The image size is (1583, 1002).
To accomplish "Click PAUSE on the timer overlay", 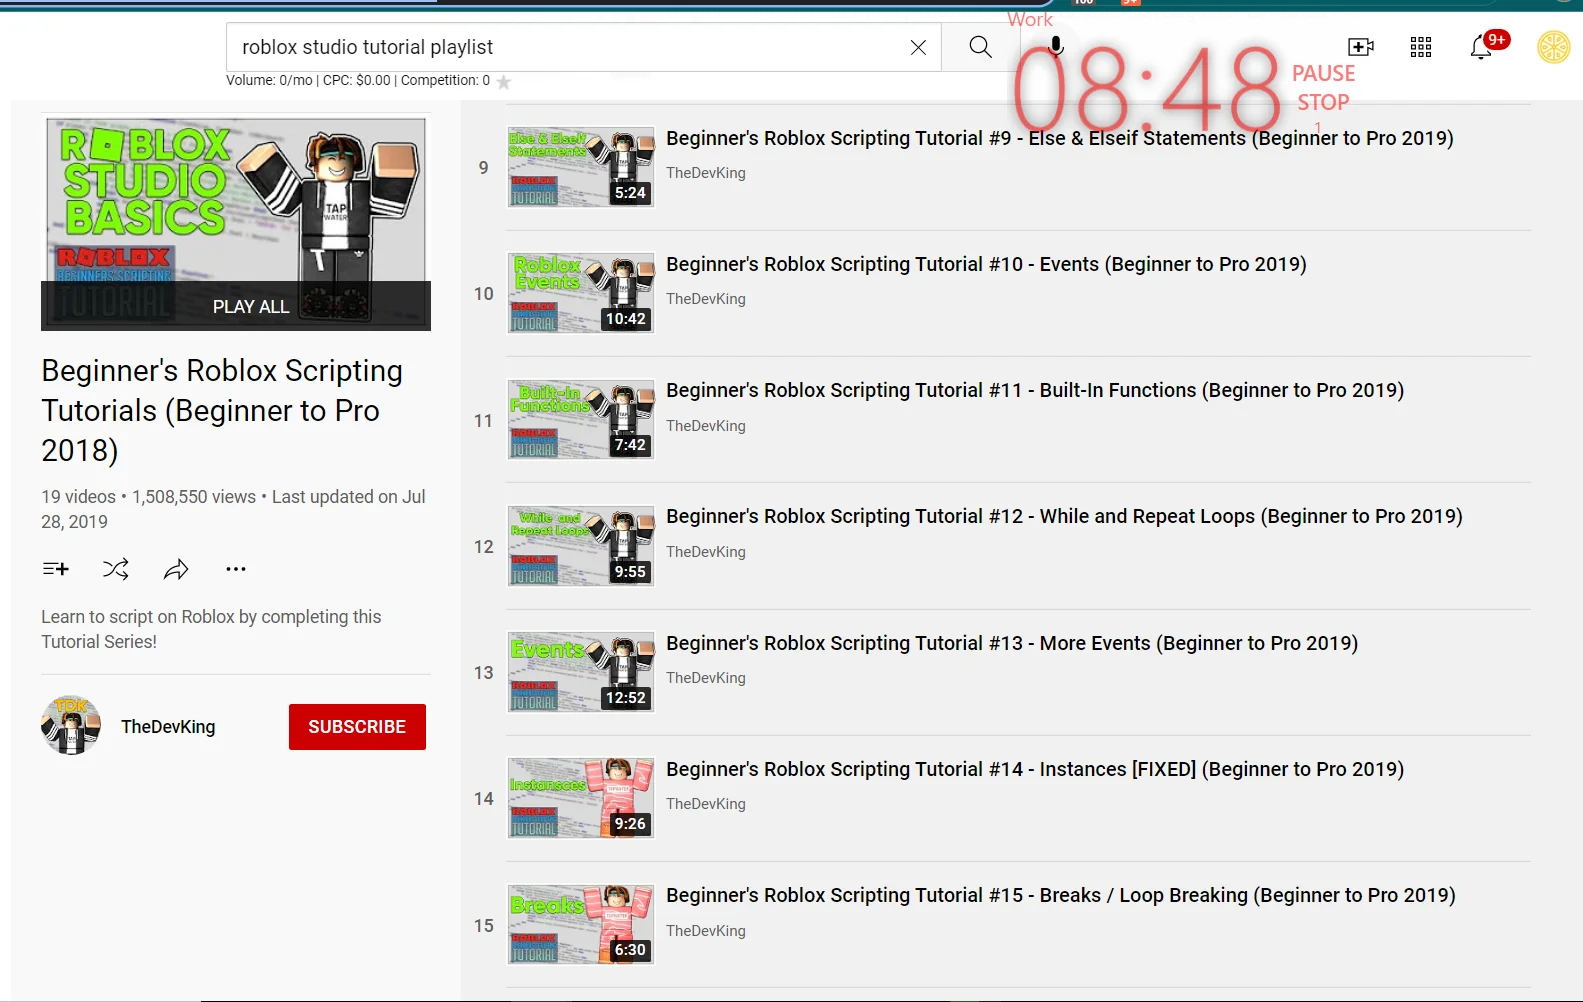I will coord(1323,74).
